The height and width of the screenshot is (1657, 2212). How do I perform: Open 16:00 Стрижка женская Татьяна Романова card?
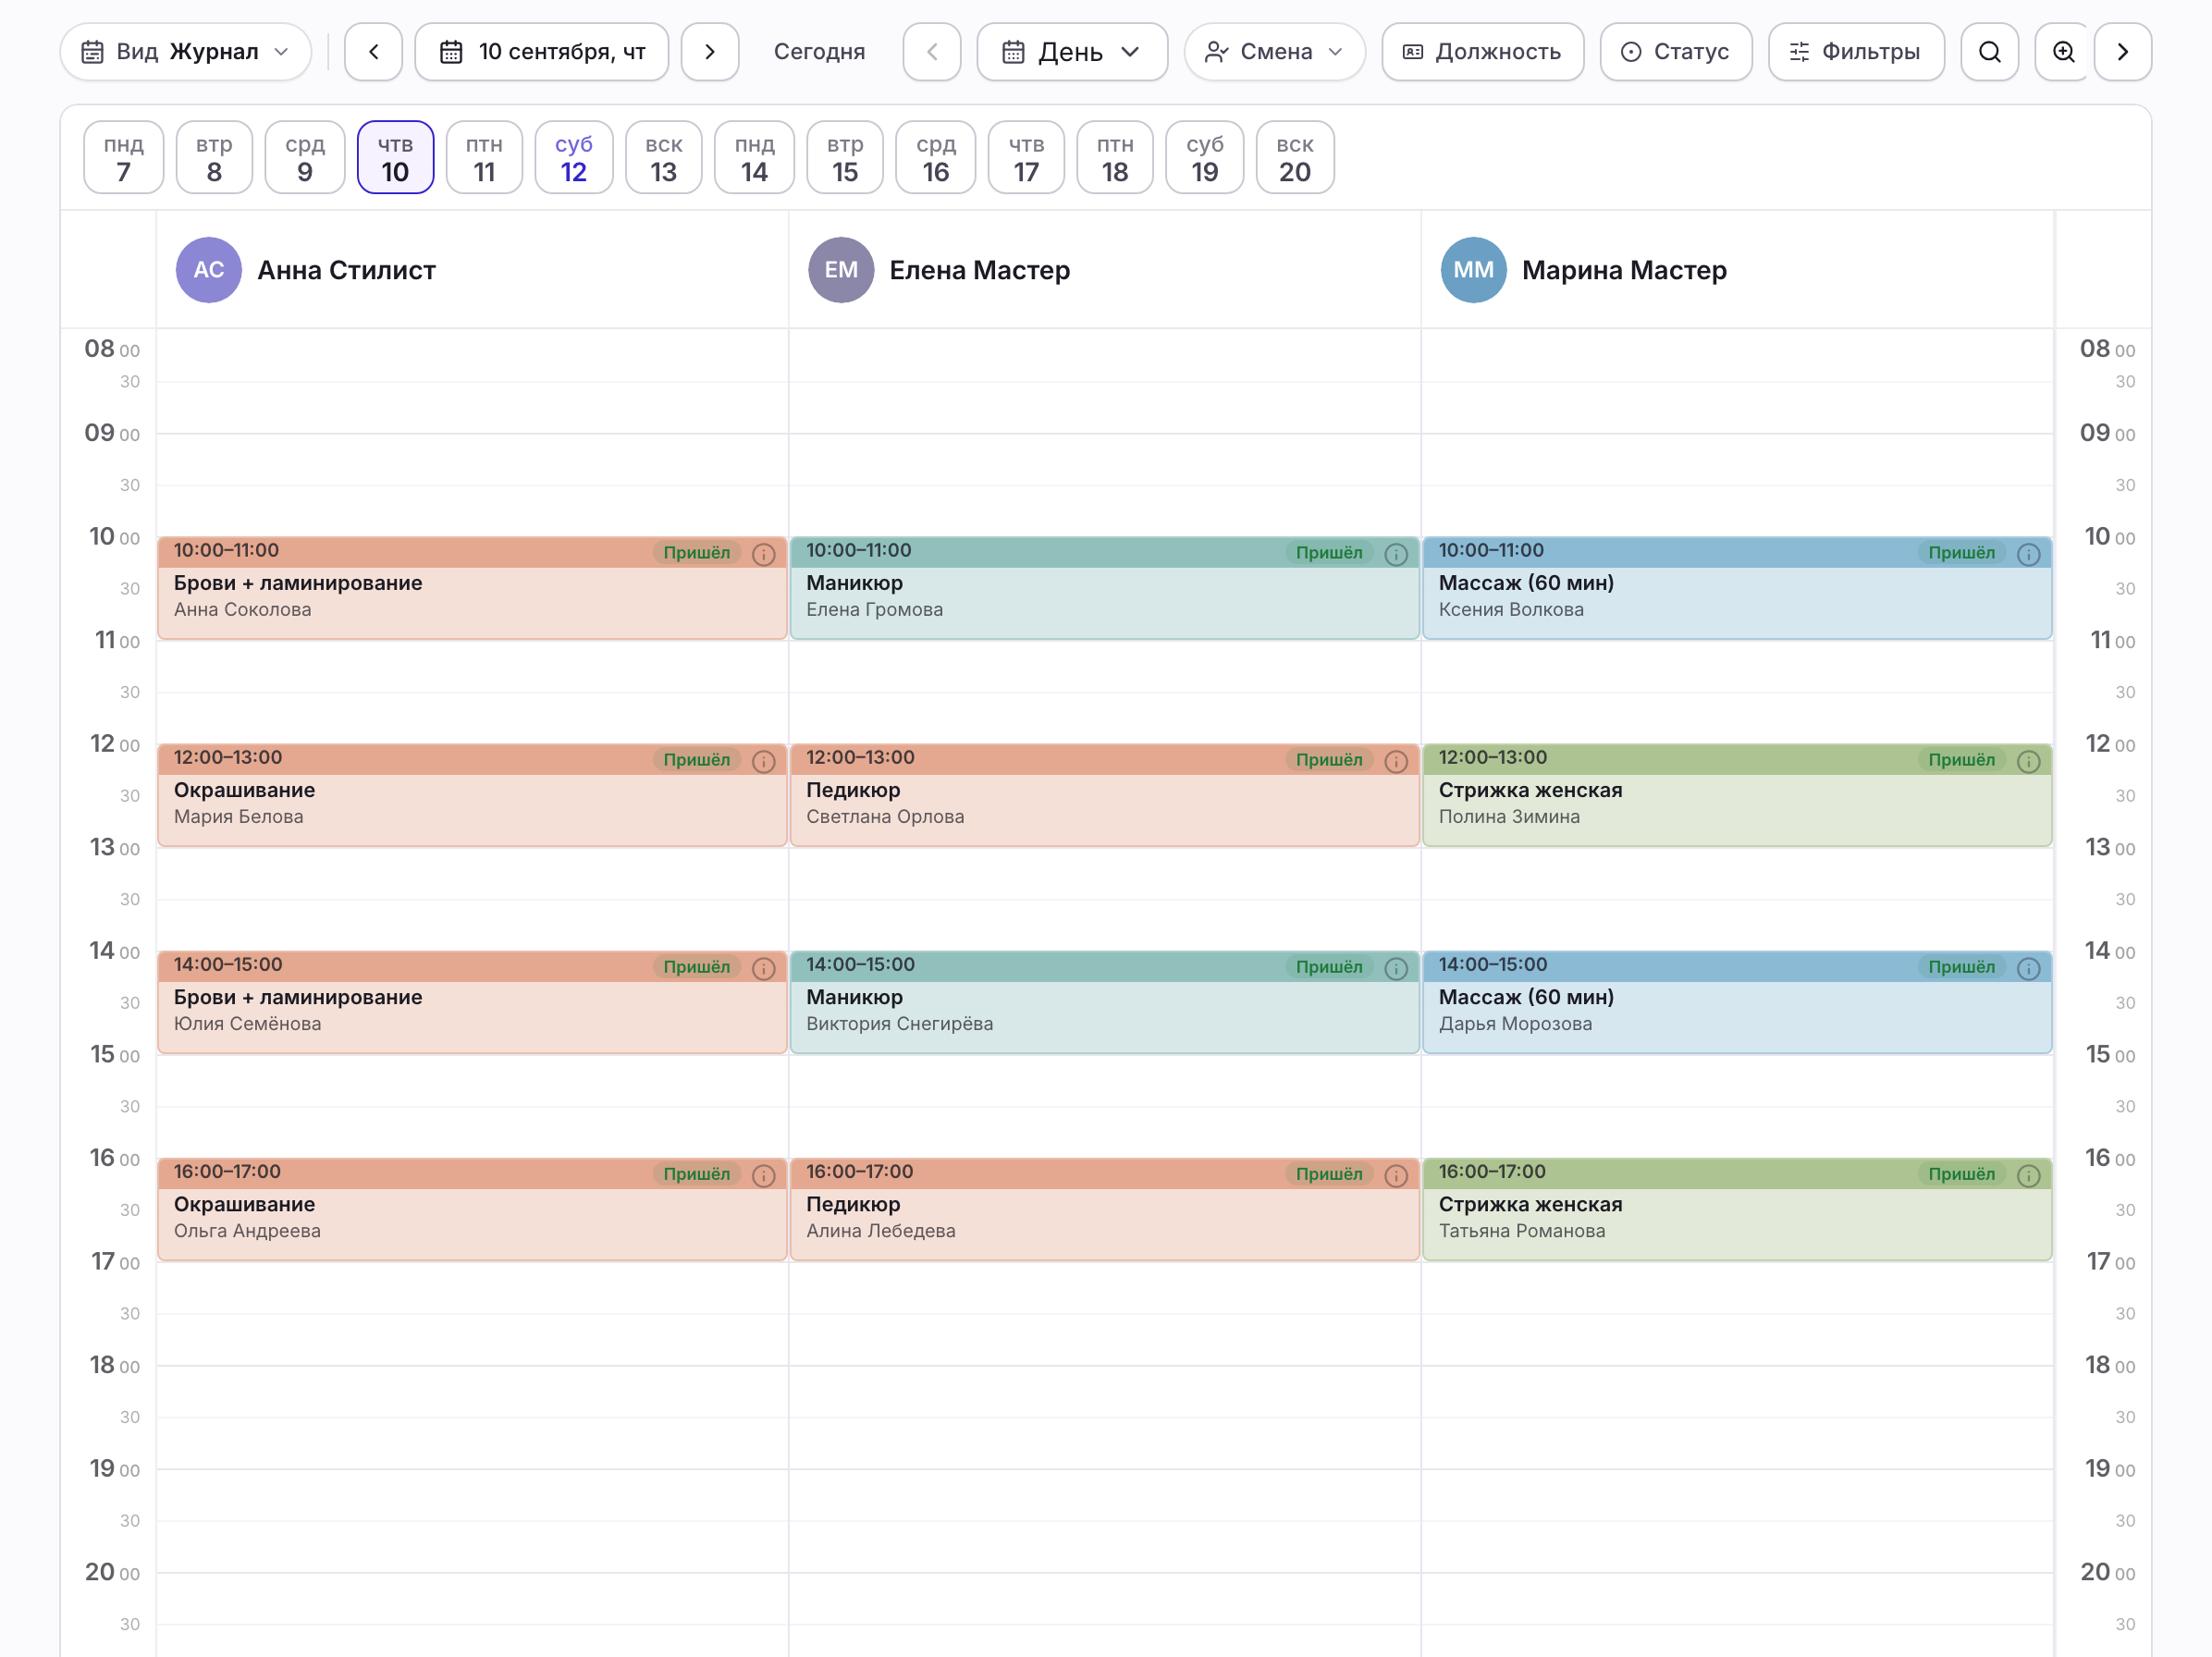click(x=1737, y=1209)
